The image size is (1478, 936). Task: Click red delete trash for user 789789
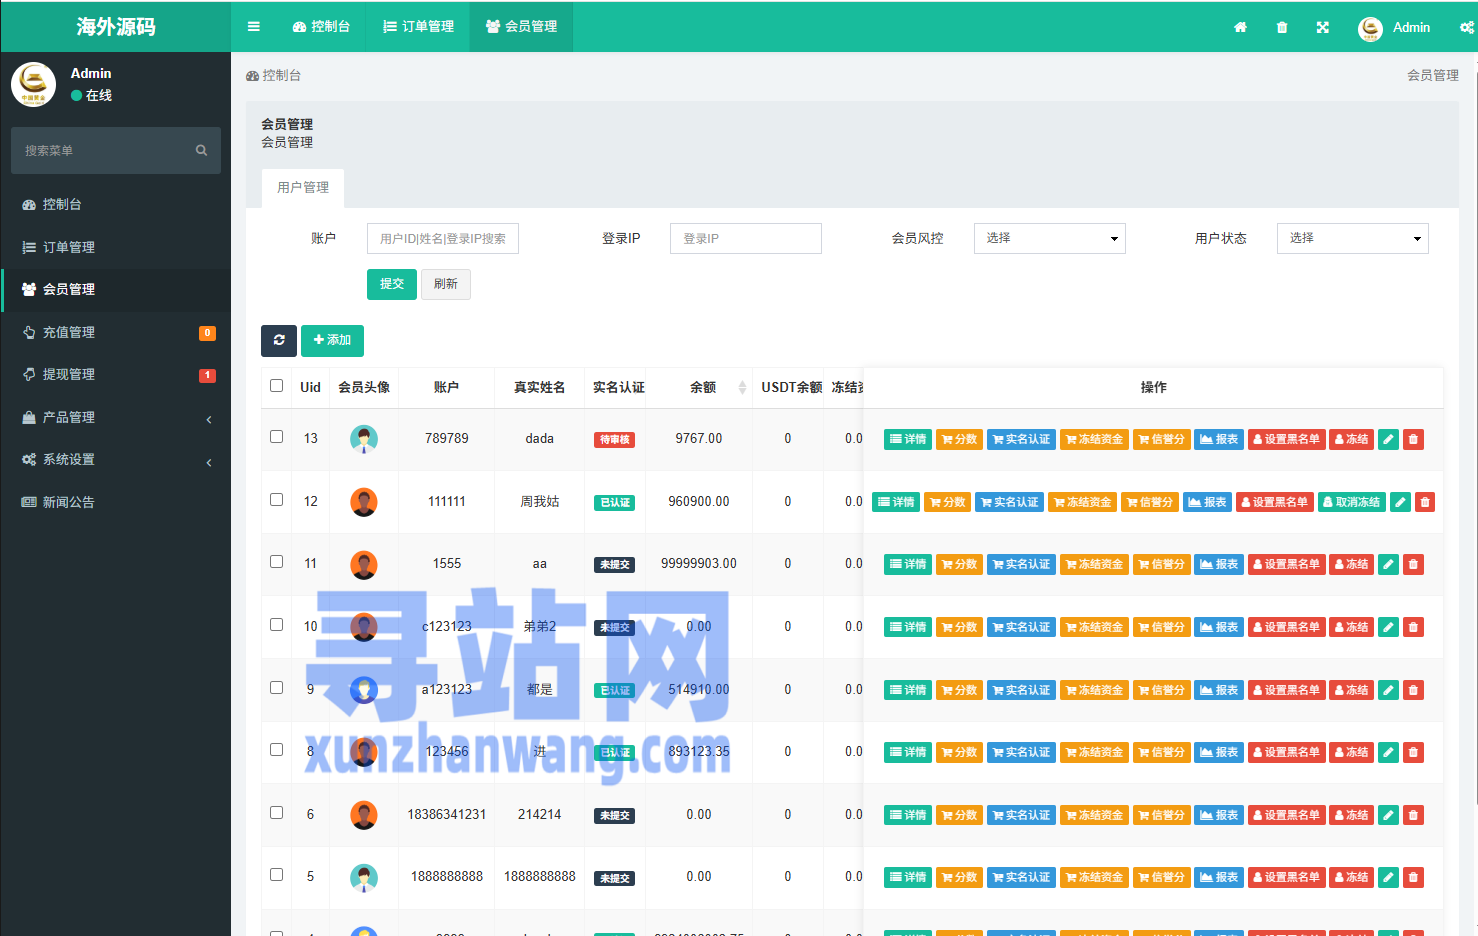1413,439
